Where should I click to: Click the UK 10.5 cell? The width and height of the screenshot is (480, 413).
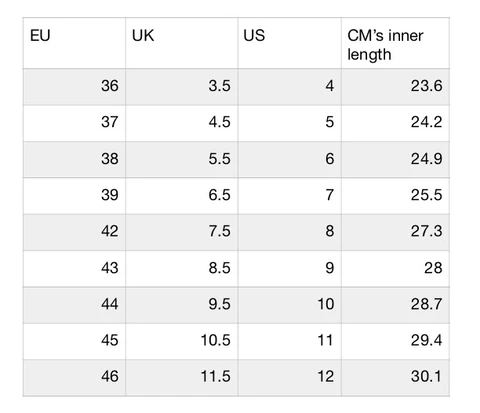click(182, 341)
